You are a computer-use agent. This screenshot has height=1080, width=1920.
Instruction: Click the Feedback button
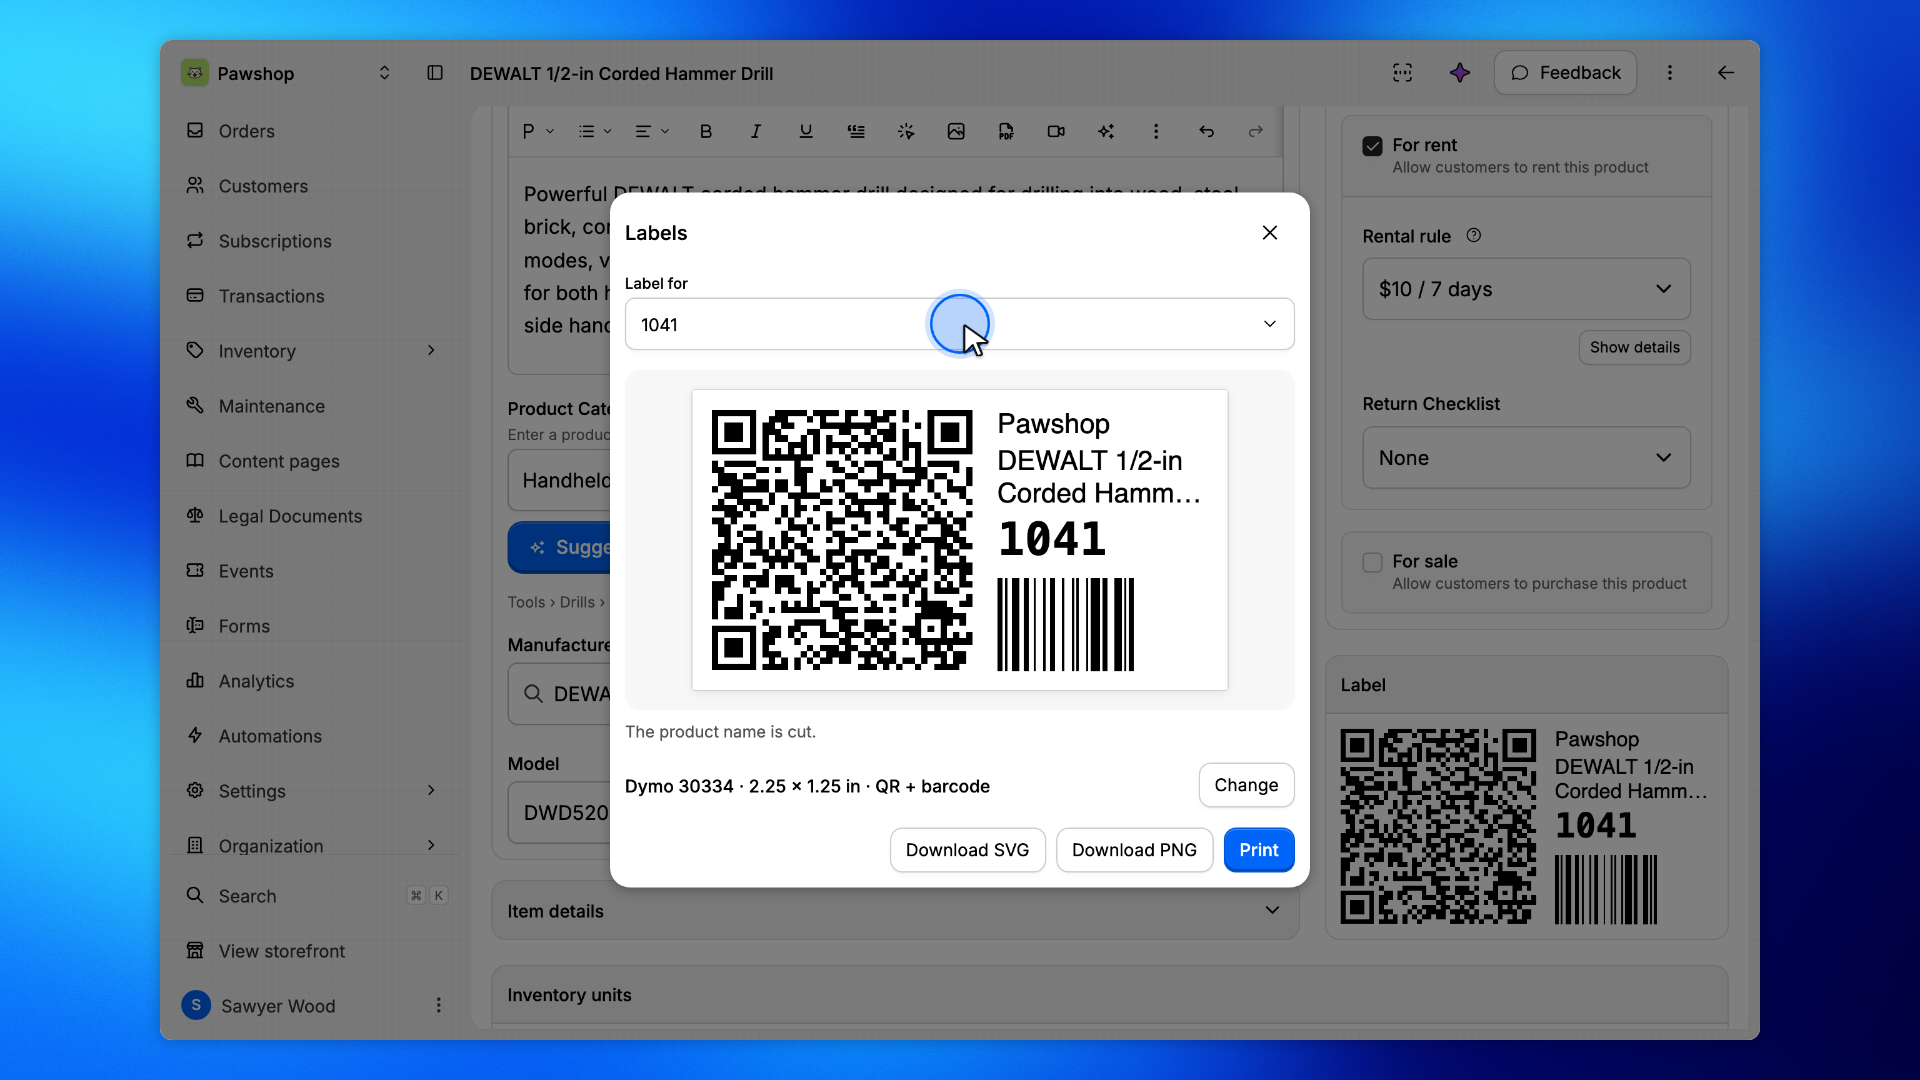point(1565,73)
